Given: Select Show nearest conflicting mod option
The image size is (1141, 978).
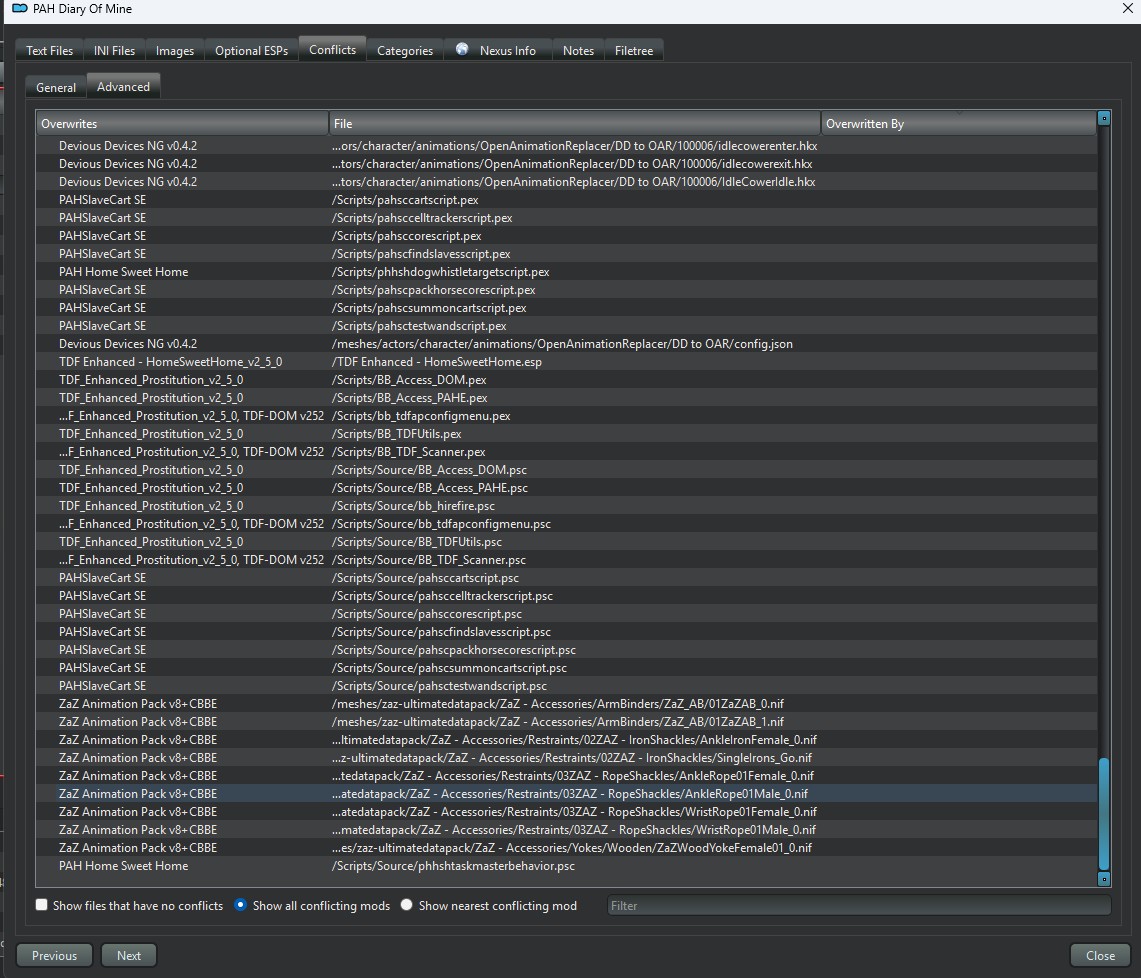Looking at the screenshot, I should (x=406, y=905).
